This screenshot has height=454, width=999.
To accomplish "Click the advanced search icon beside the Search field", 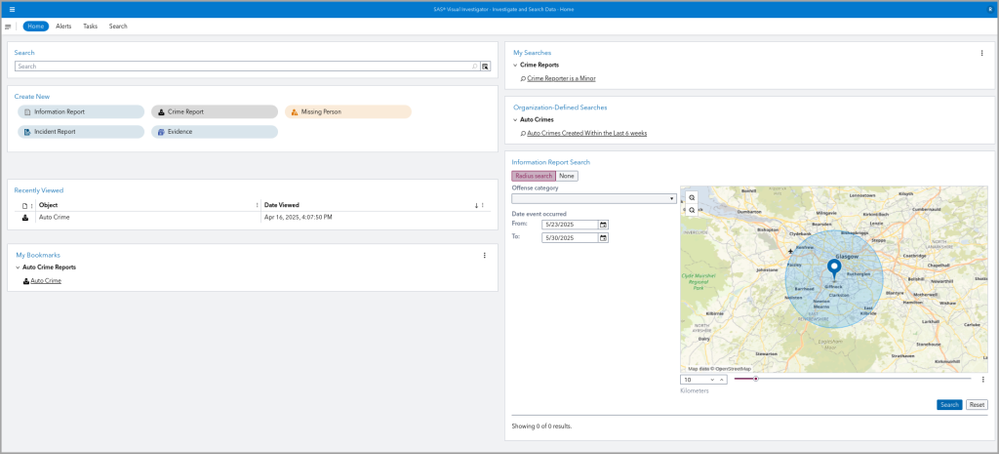I will pos(485,66).
